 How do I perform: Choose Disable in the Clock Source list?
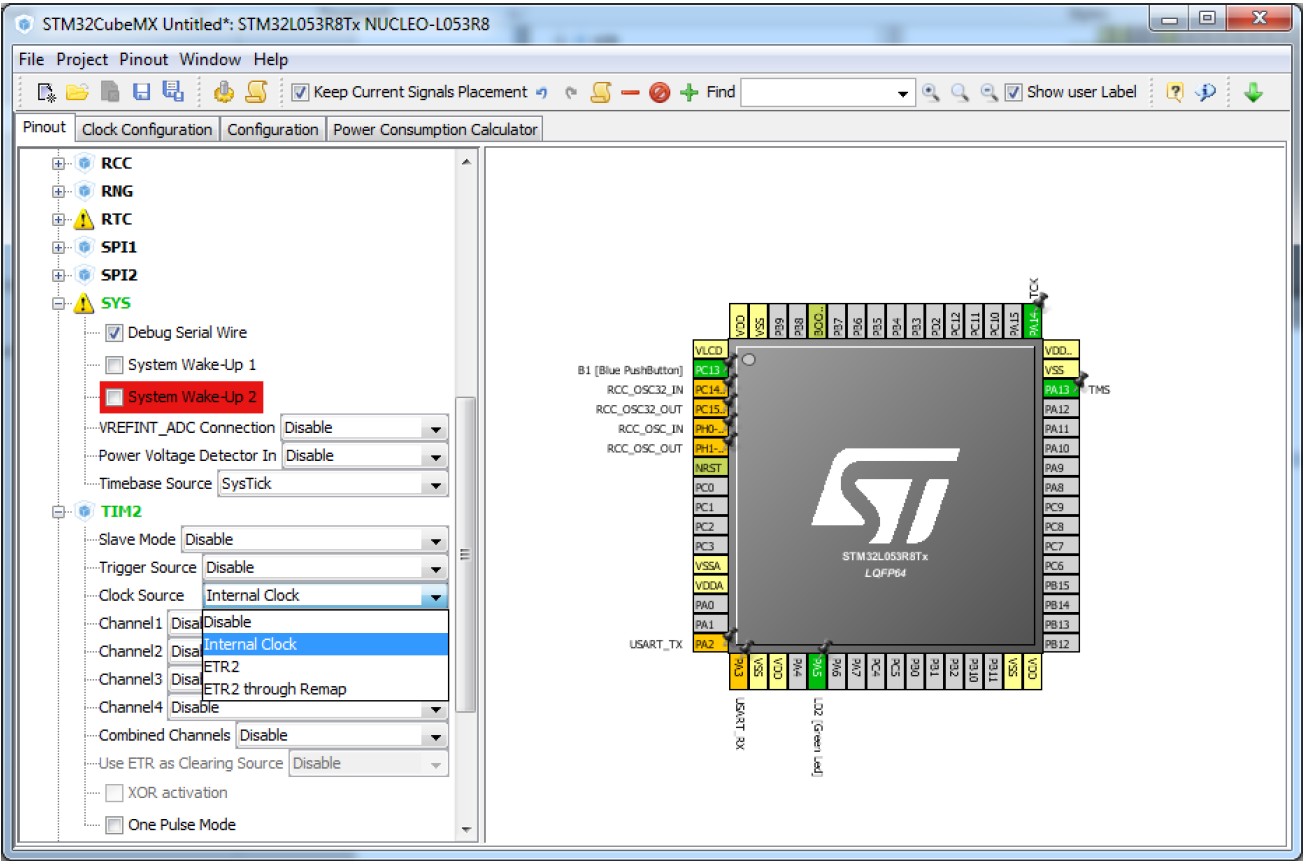coord(325,622)
